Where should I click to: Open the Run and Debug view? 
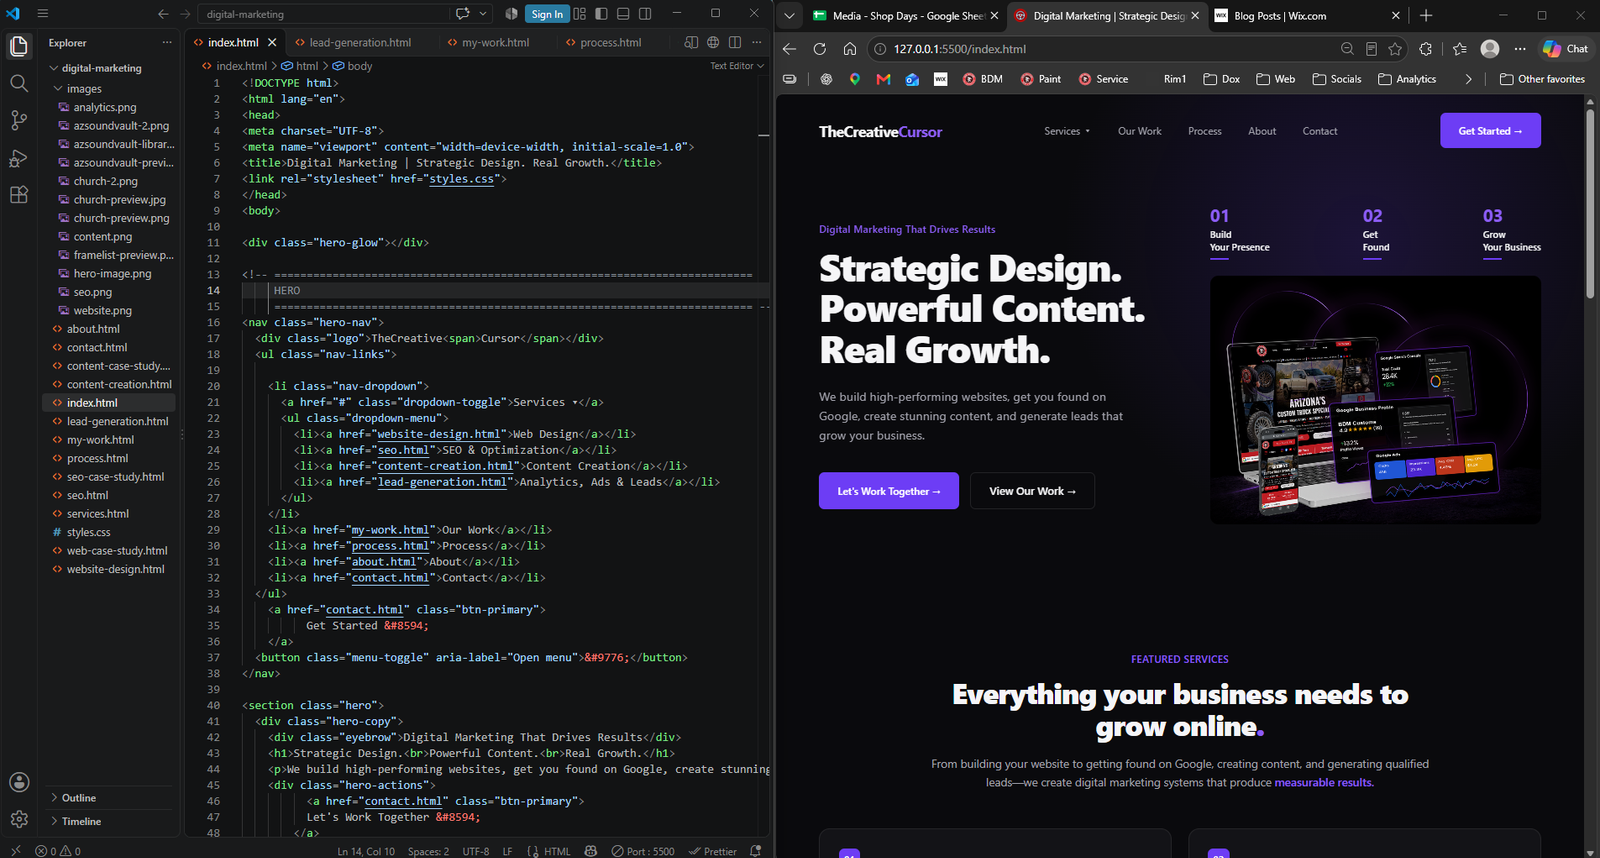tap(18, 158)
